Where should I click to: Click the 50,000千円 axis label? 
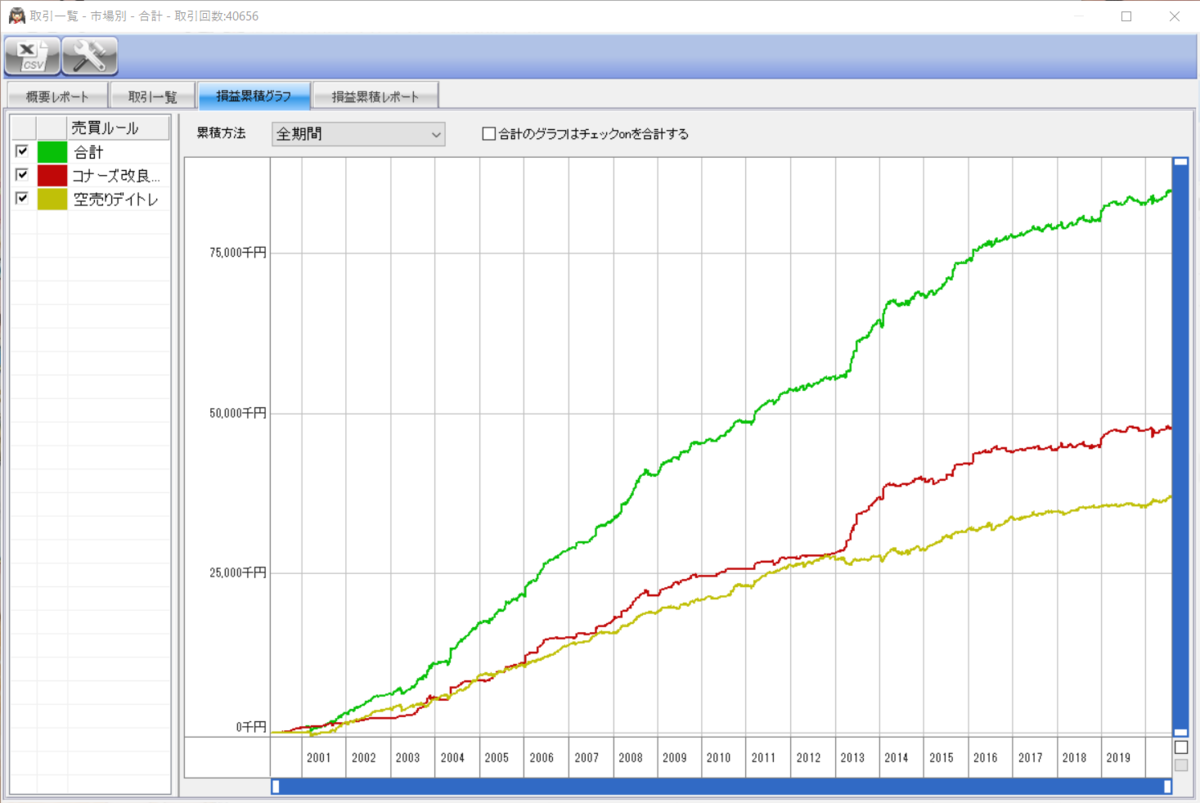[237, 413]
